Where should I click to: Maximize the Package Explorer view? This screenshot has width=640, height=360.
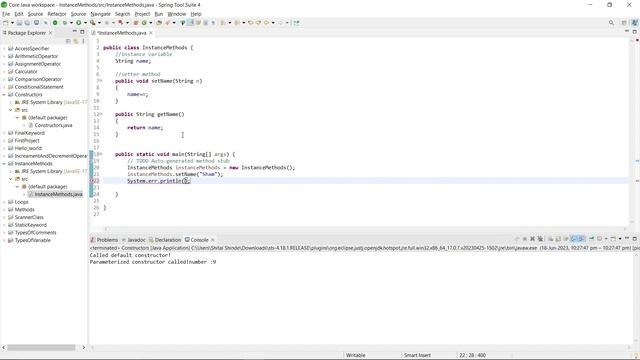coord(82,32)
